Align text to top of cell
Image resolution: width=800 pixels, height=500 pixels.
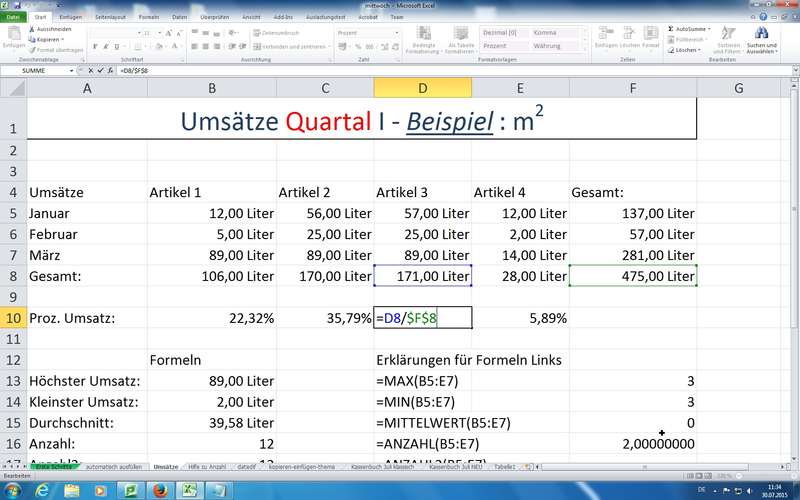(x=194, y=33)
